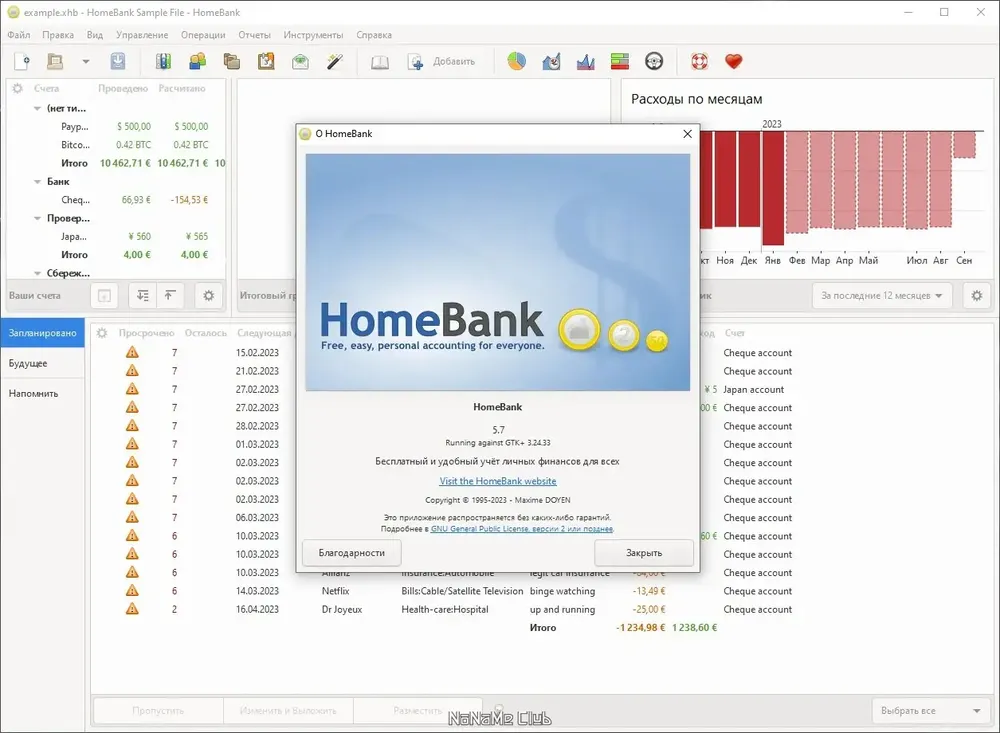Open the assign rules magic wand icon
Screen dimensions: 1000x733
pos(335,61)
